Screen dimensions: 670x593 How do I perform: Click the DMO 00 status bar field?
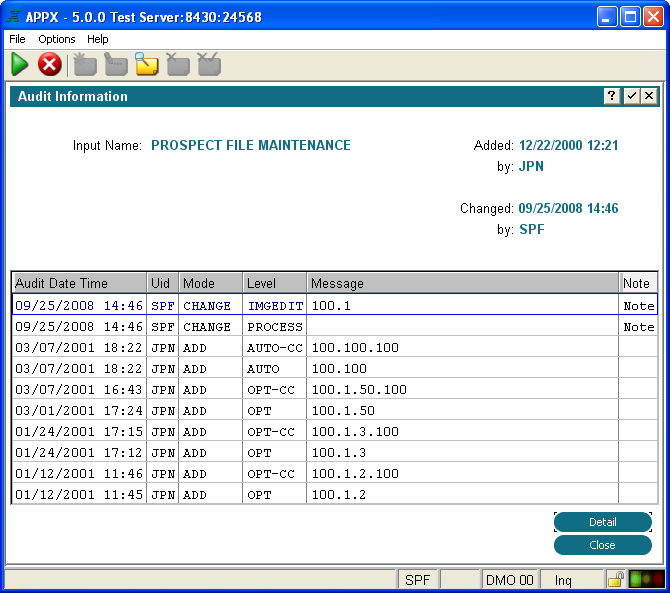(x=510, y=580)
